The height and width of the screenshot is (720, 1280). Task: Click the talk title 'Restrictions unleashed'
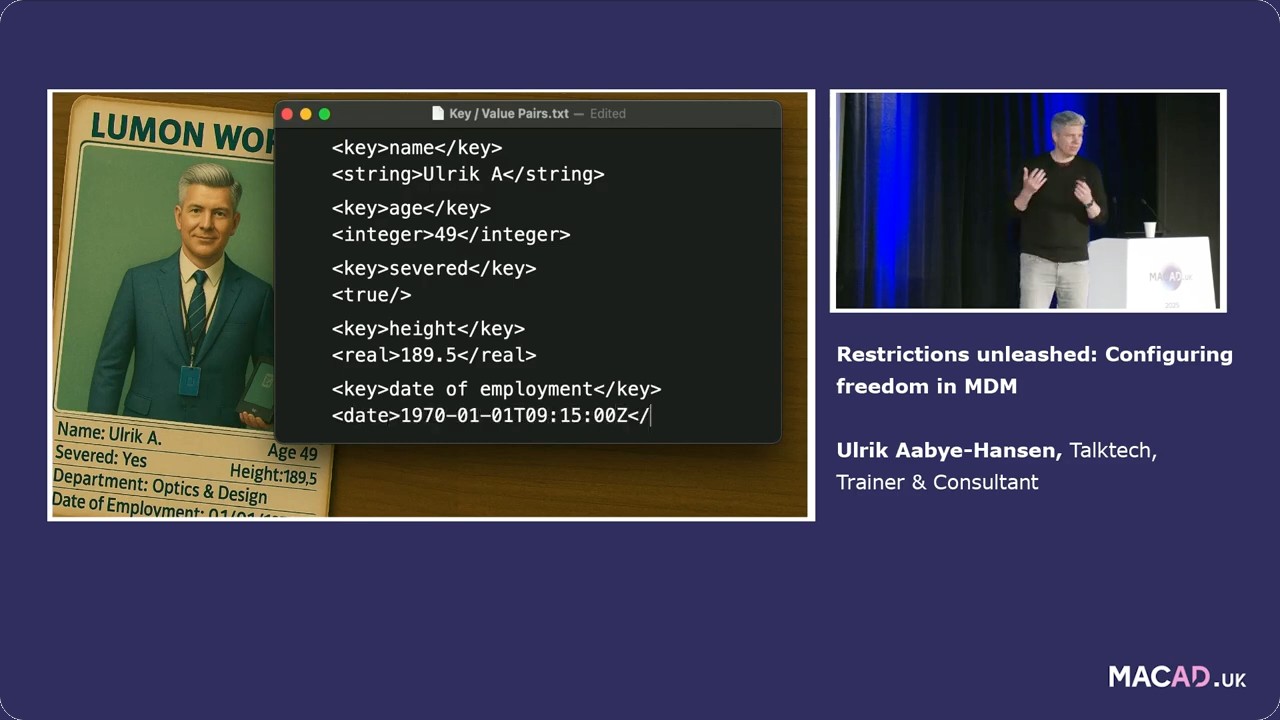point(1035,370)
